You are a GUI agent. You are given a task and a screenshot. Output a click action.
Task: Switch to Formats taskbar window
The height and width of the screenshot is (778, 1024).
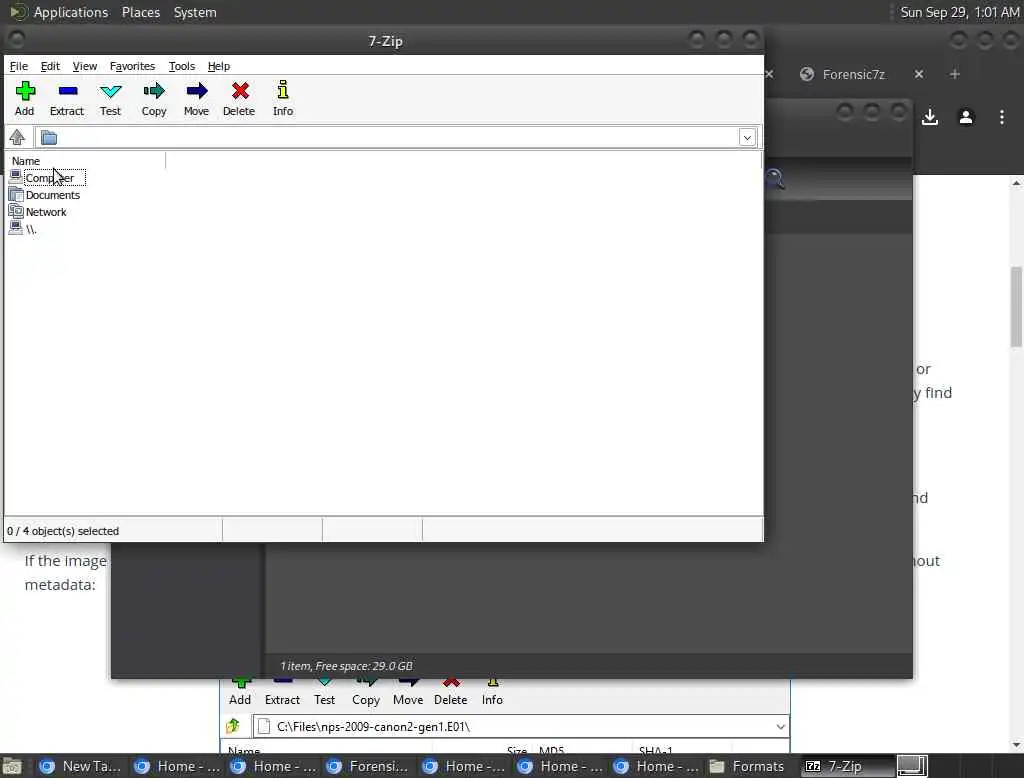click(747, 766)
